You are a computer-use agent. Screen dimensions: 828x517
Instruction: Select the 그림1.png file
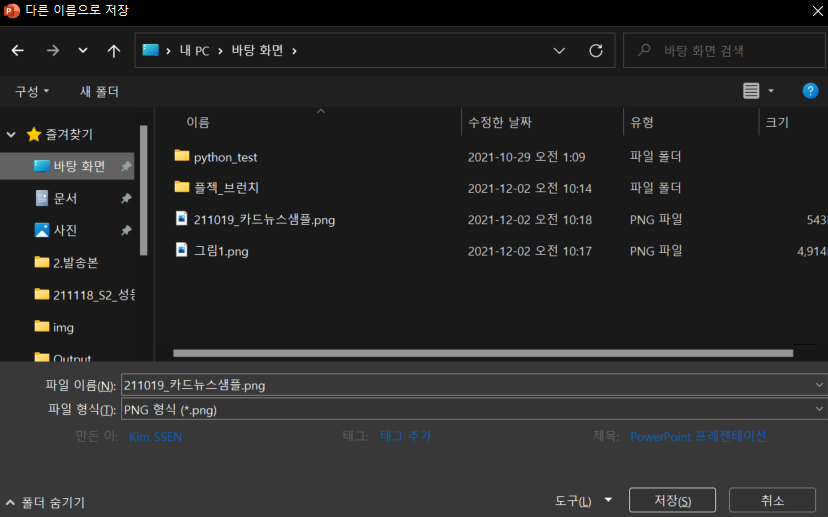(x=221, y=251)
